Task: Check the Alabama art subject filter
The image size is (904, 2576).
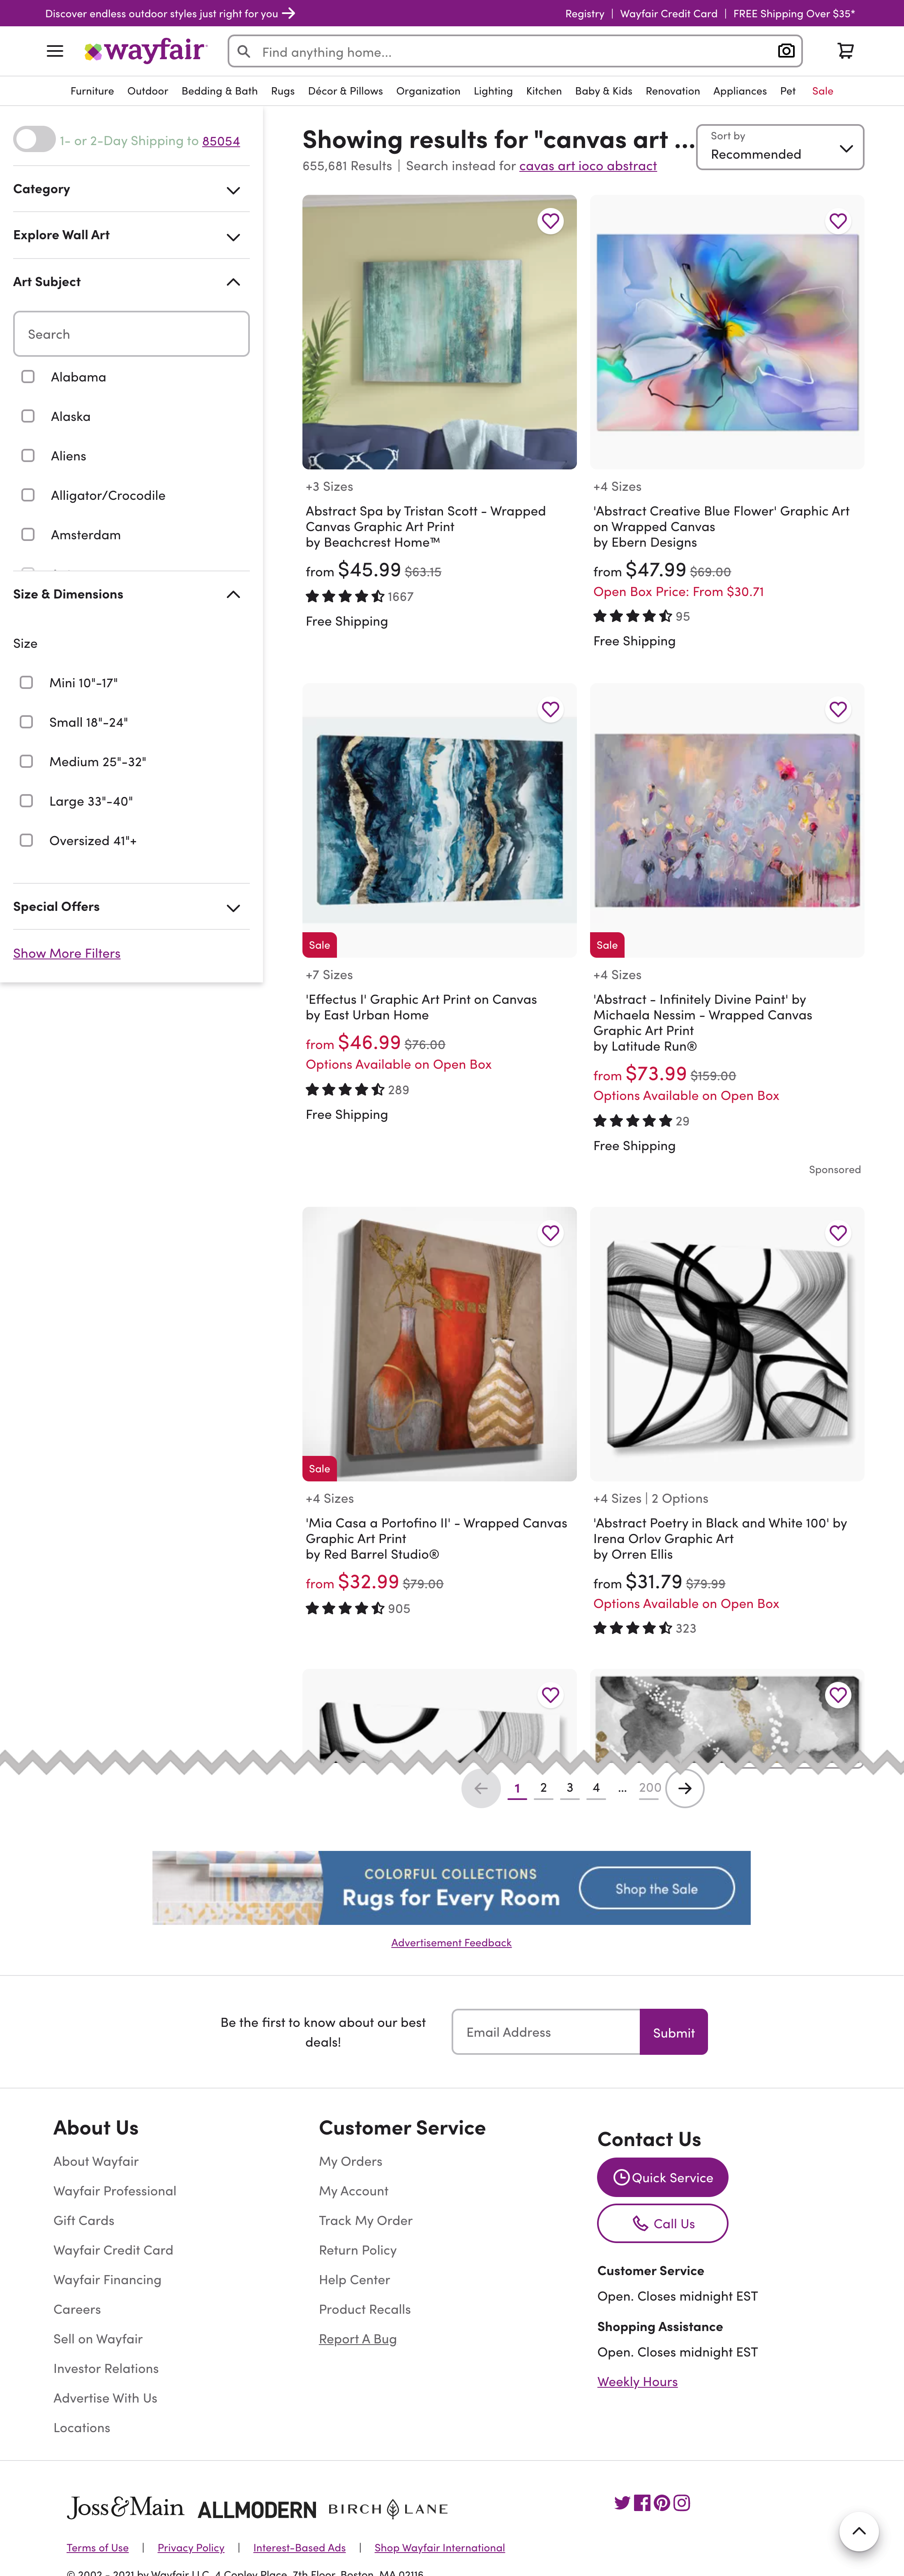Action: pos(27,376)
